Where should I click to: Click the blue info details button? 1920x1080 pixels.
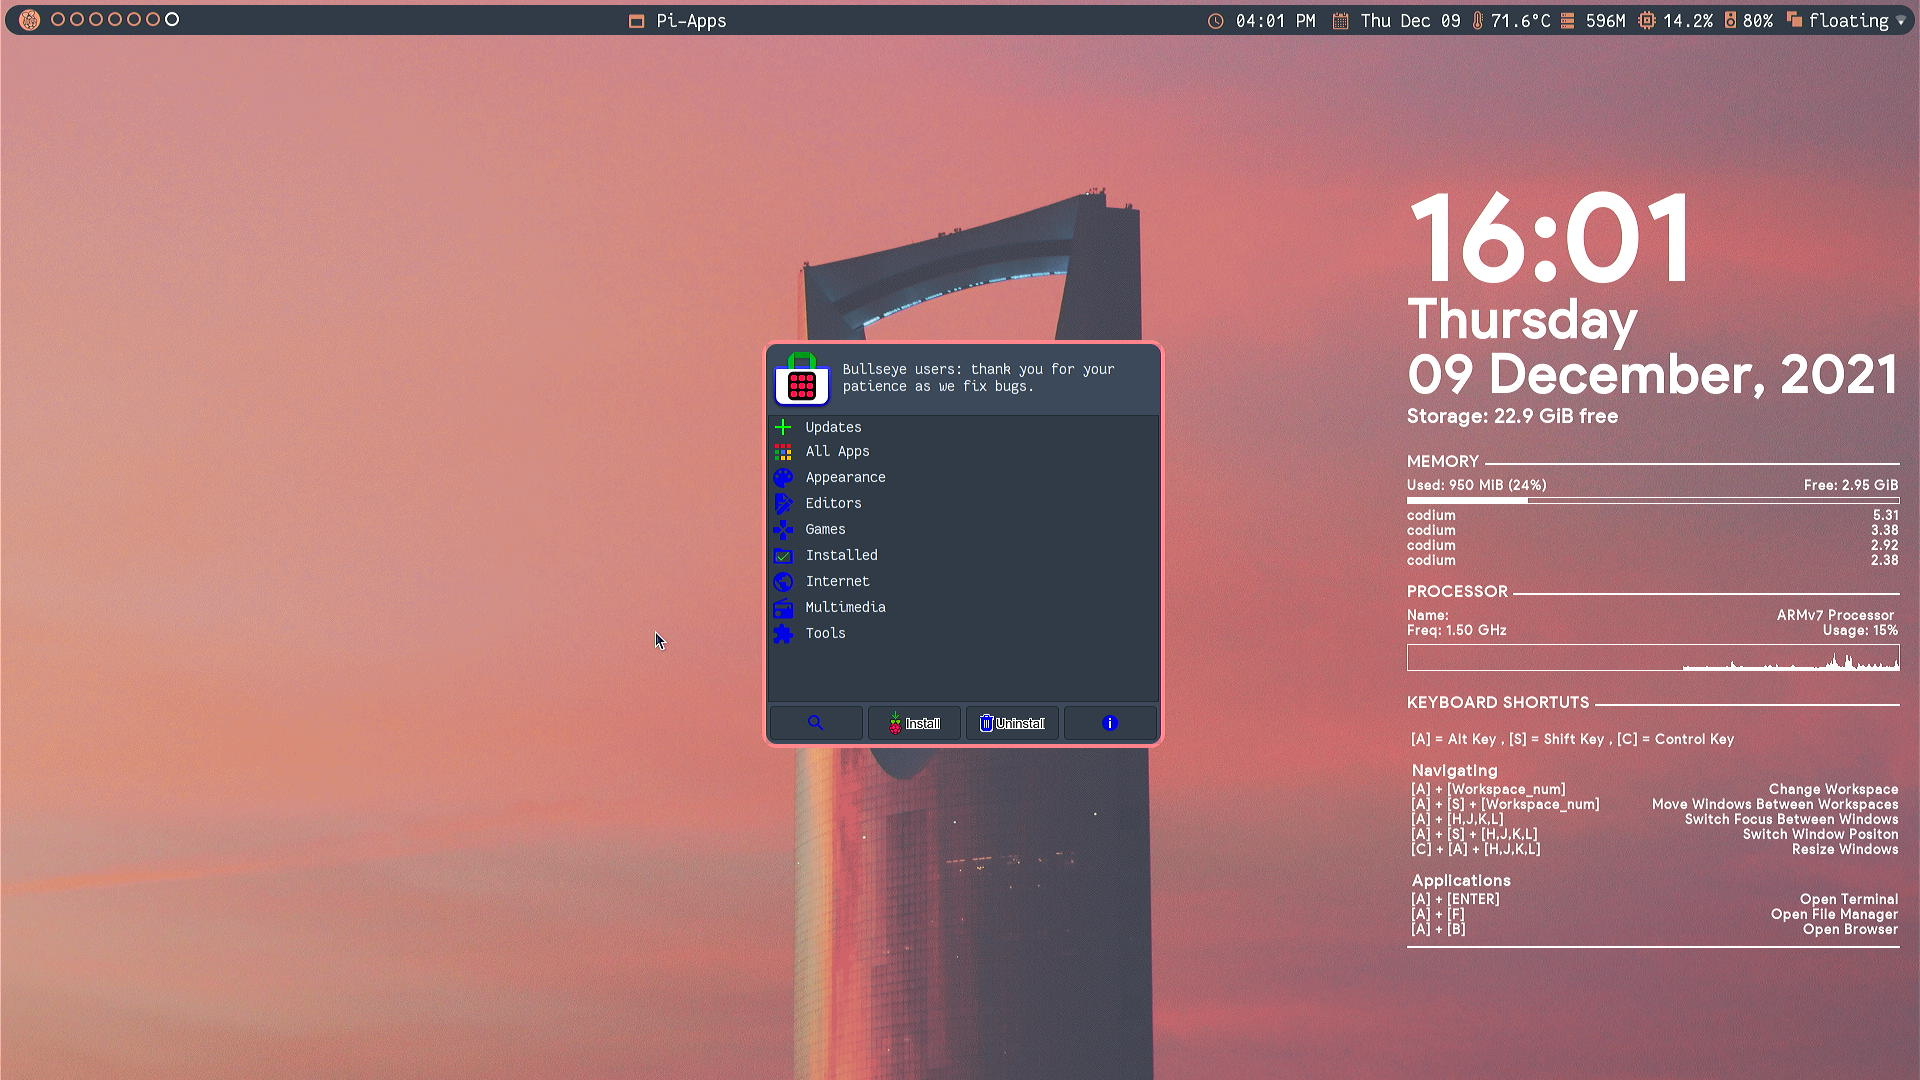(1109, 723)
